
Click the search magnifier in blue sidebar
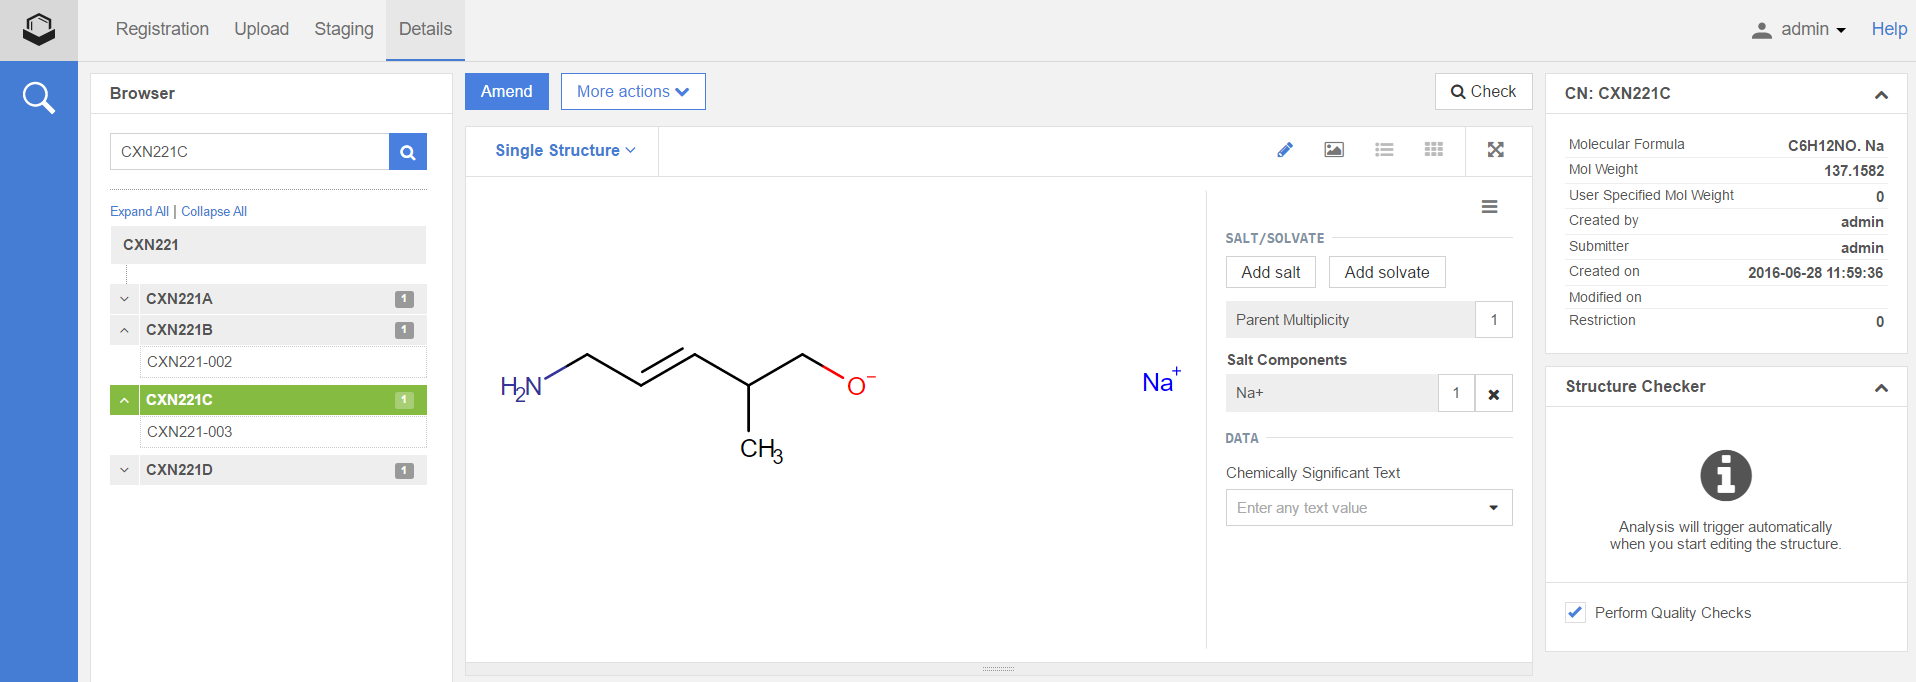pyautogui.click(x=38, y=98)
